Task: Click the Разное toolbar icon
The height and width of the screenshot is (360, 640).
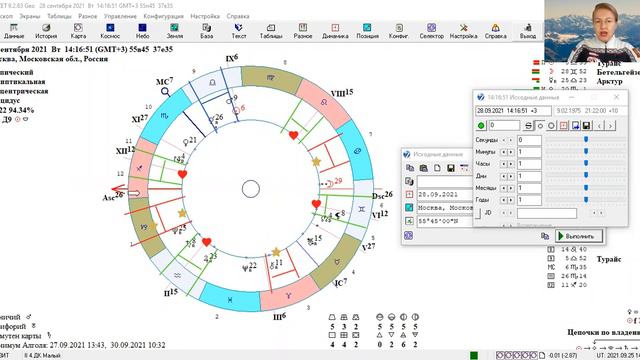Action: pos(303,31)
